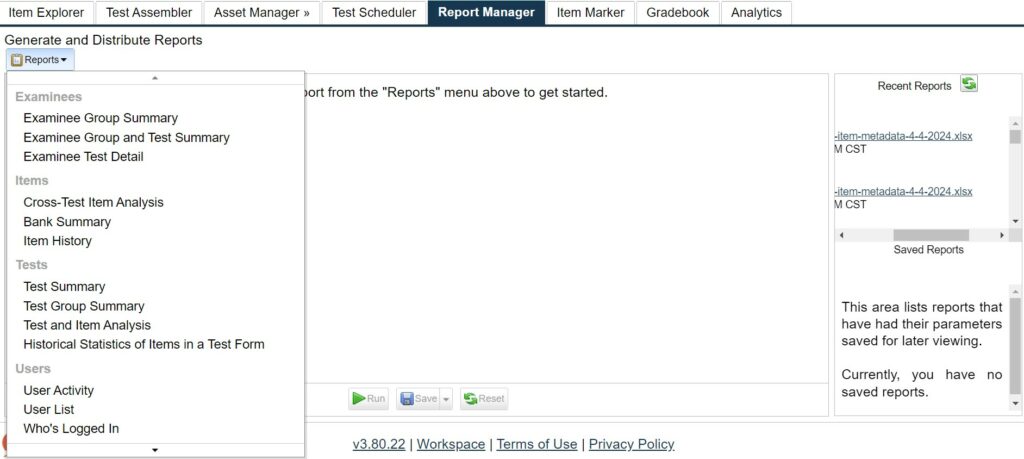This screenshot has width=1024, height=459.
Task: Select the User List report
Action: [x=49, y=409]
